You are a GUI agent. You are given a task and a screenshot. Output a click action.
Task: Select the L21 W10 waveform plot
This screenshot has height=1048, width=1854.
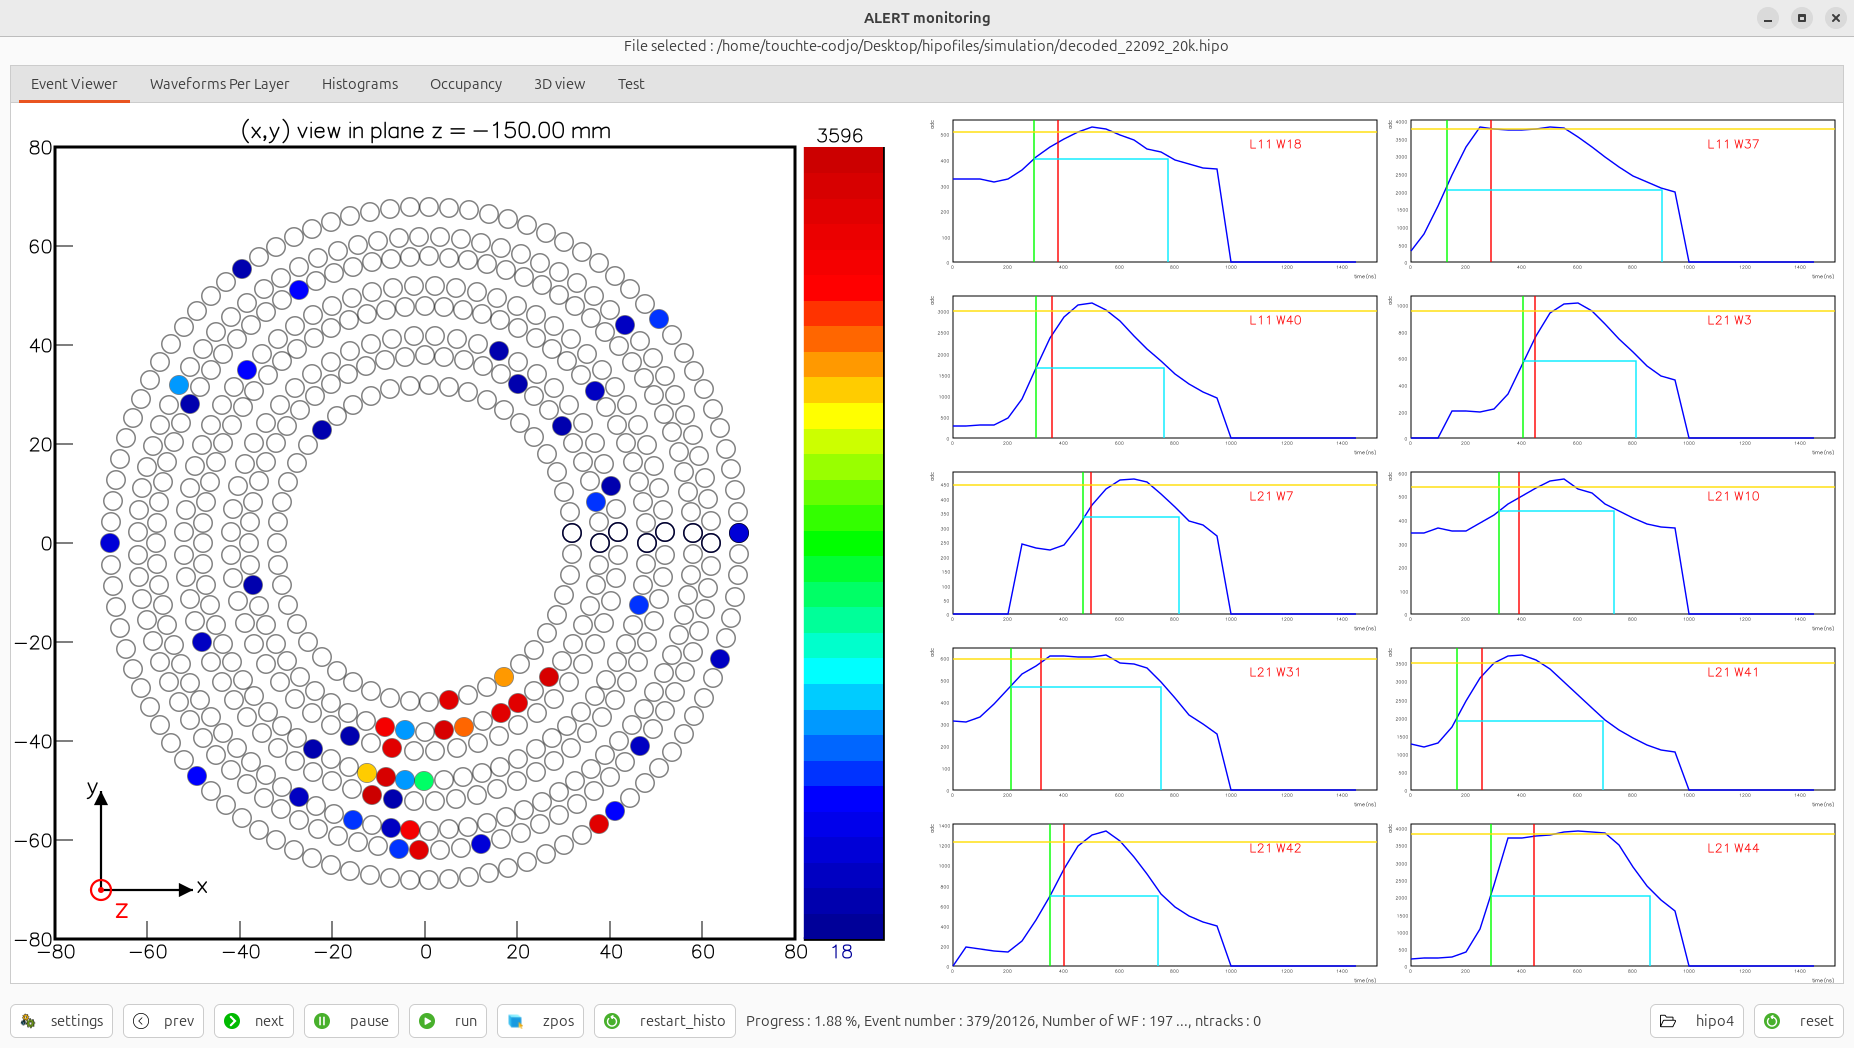pyautogui.click(x=1623, y=543)
